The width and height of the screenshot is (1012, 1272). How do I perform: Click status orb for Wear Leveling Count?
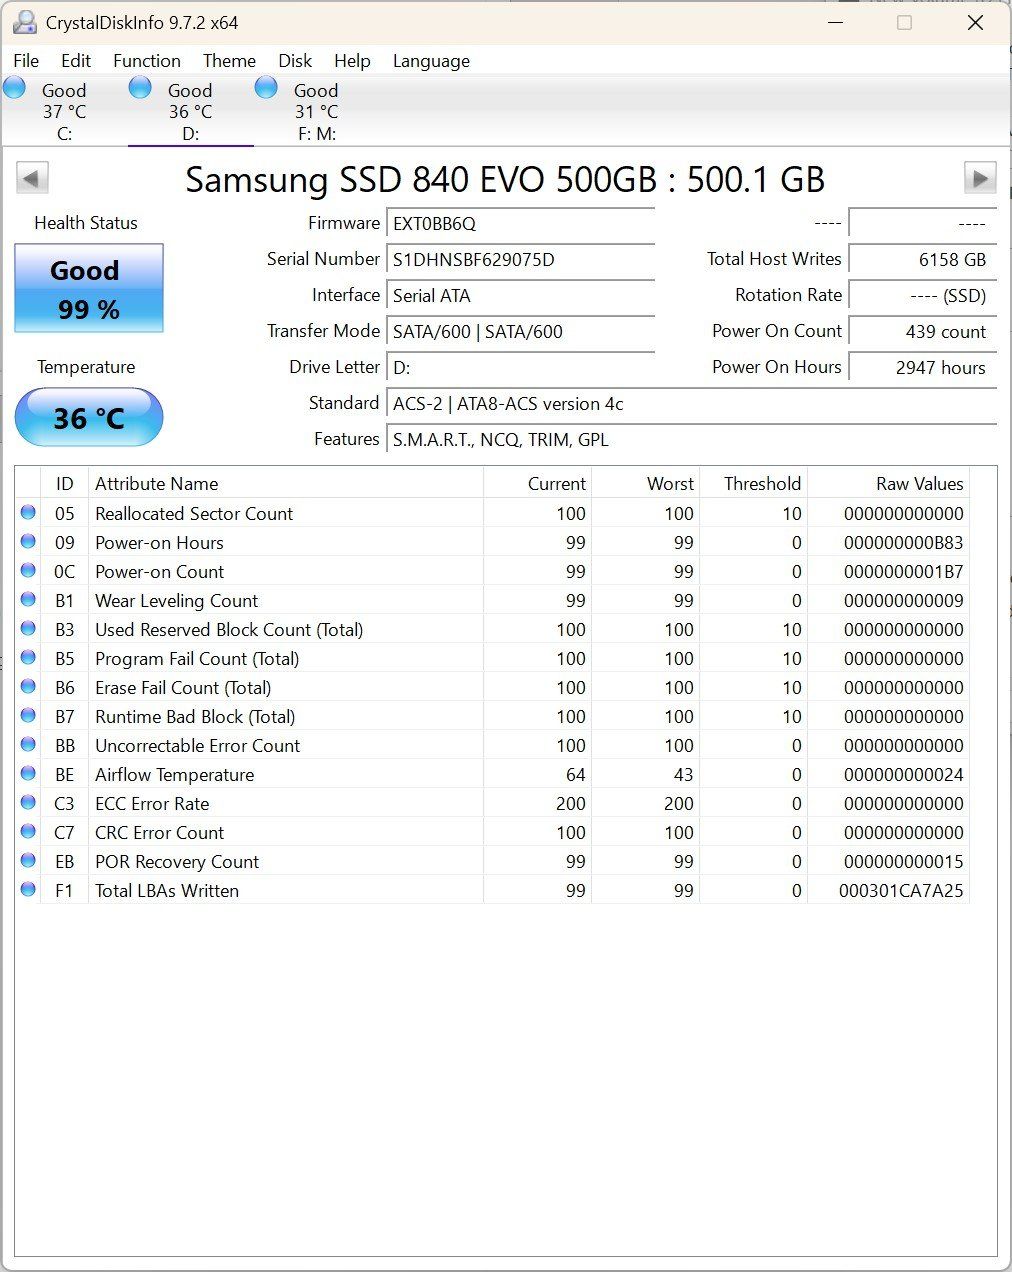coord(28,600)
